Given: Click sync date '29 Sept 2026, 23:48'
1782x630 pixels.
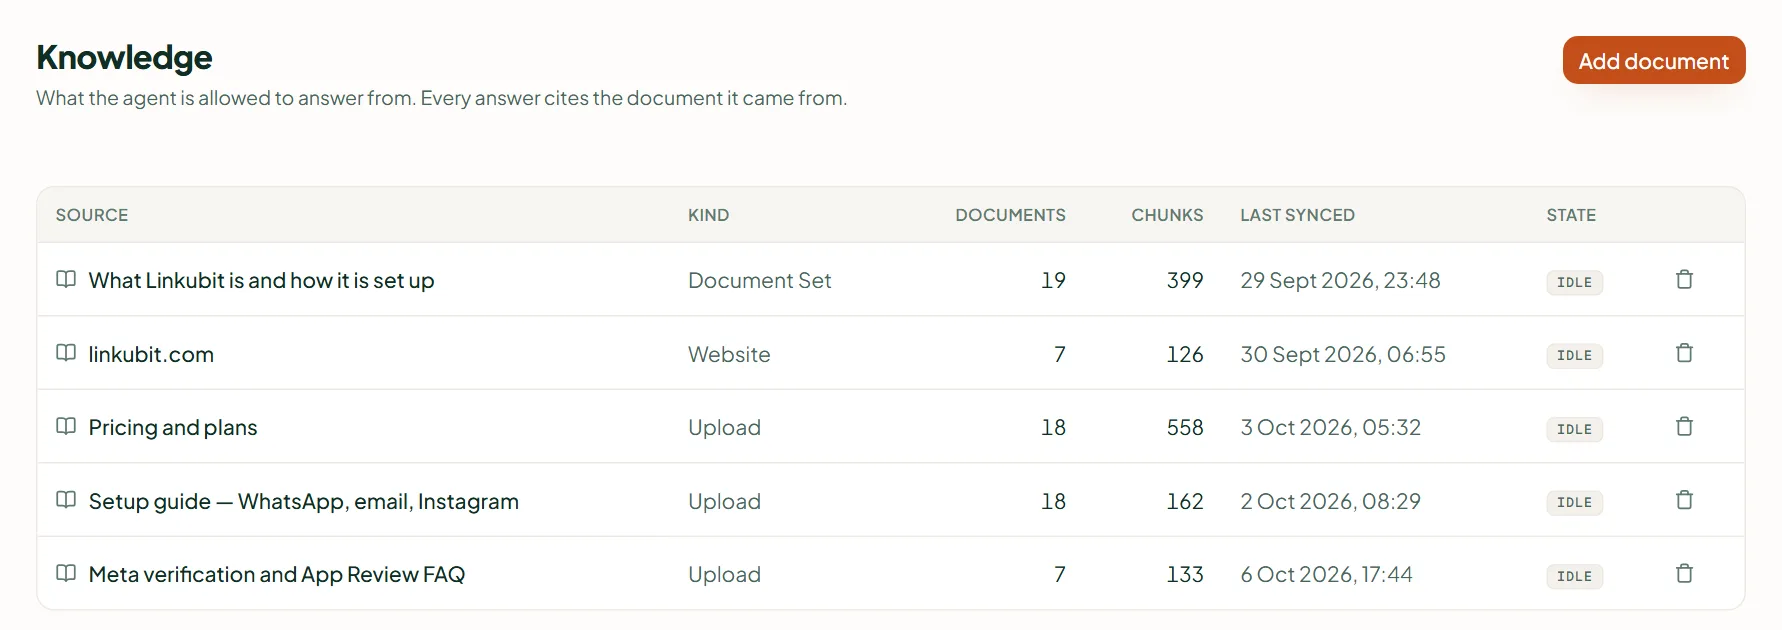Looking at the screenshot, I should (1340, 280).
